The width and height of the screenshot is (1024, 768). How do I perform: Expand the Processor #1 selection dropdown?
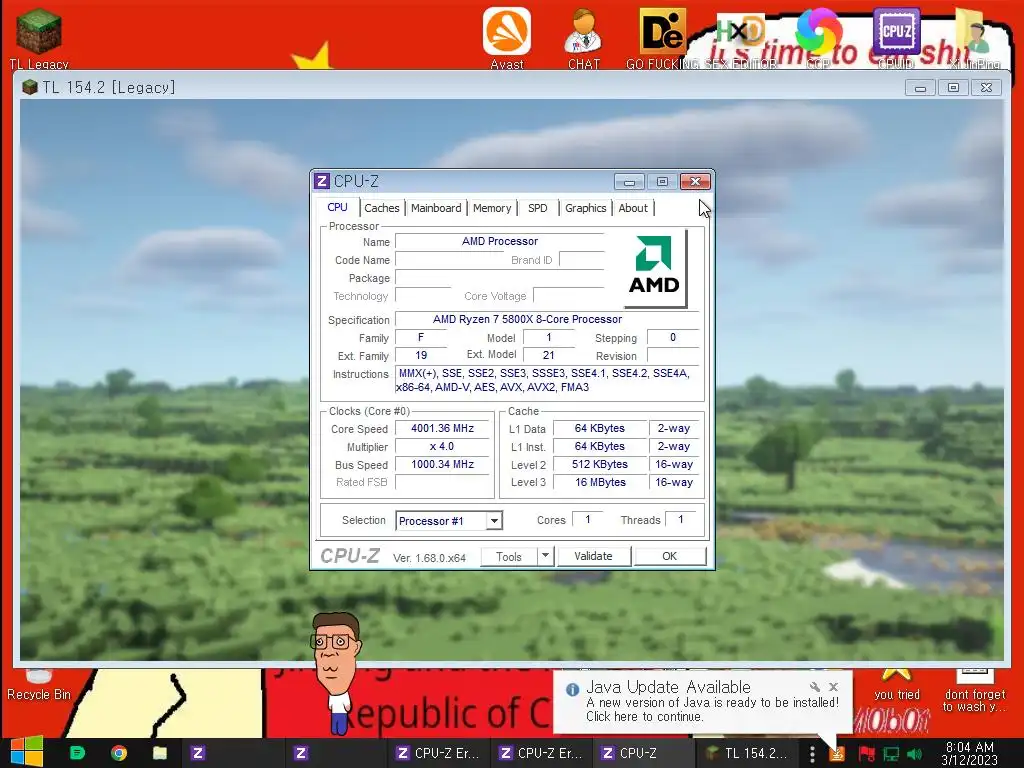click(x=494, y=520)
